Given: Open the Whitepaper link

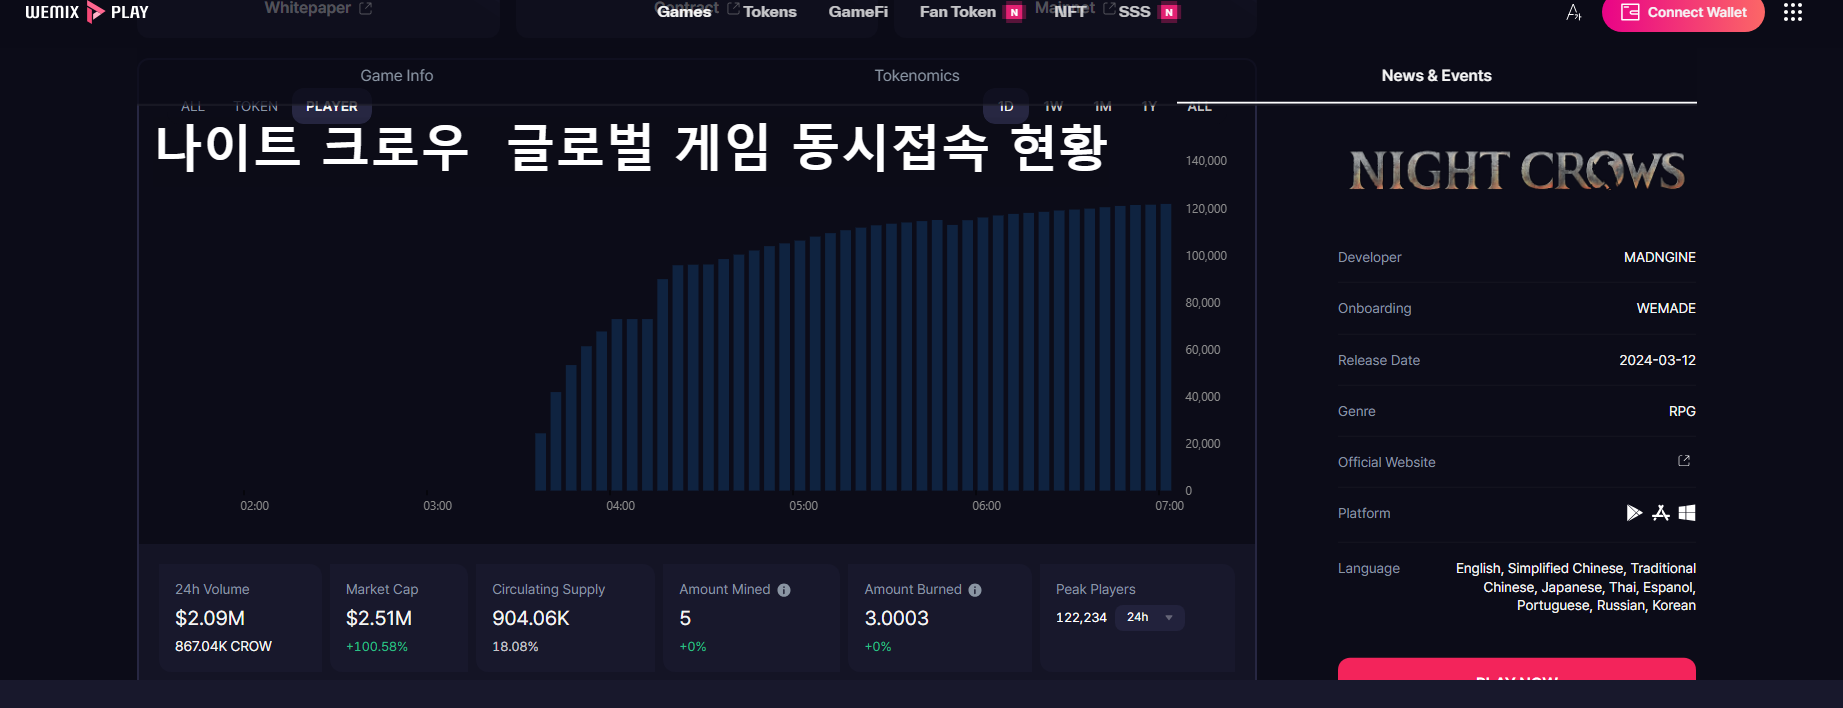Looking at the screenshot, I should pyautogui.click(x=318, y=8).
